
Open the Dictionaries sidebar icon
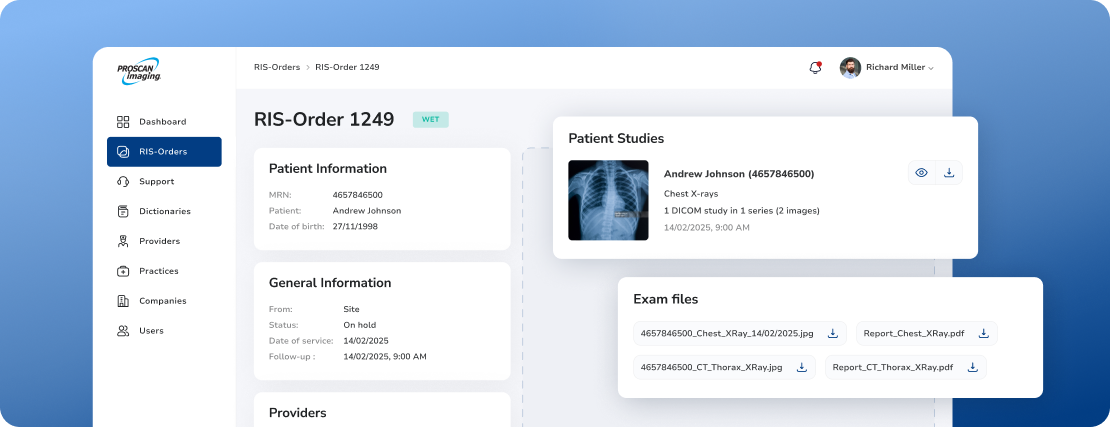[x=123, y=211]
